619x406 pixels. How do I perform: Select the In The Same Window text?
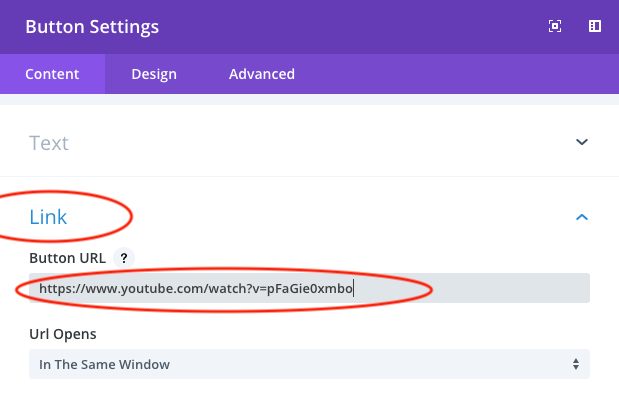(x=104, y=364)
